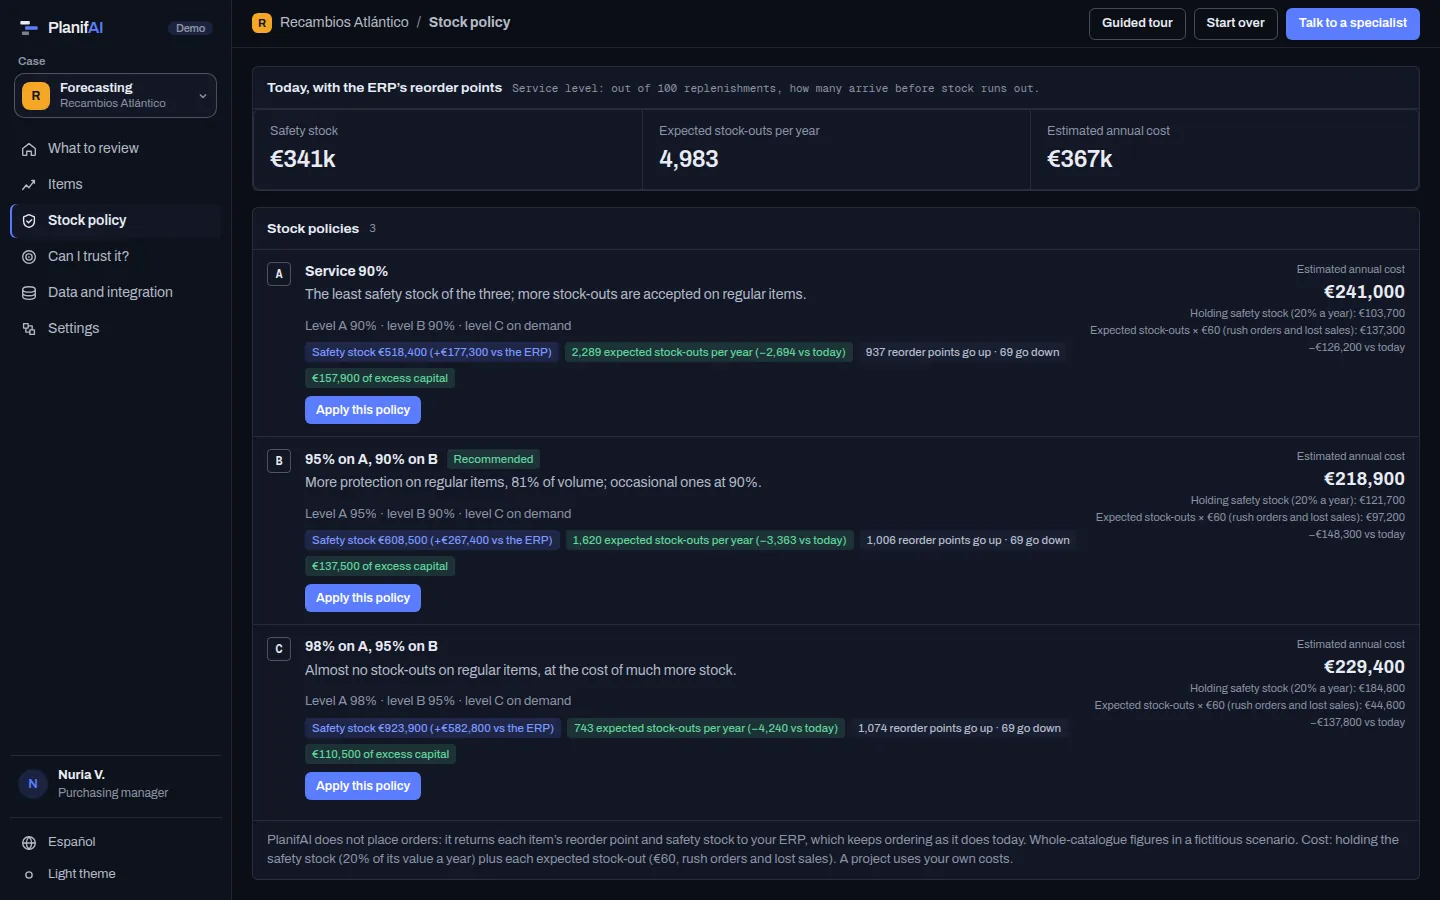The width and height of the screenshot is (1440, 900).
Task: Apply the 95% on A, 90% on B policy
Action: pos(363,598)
